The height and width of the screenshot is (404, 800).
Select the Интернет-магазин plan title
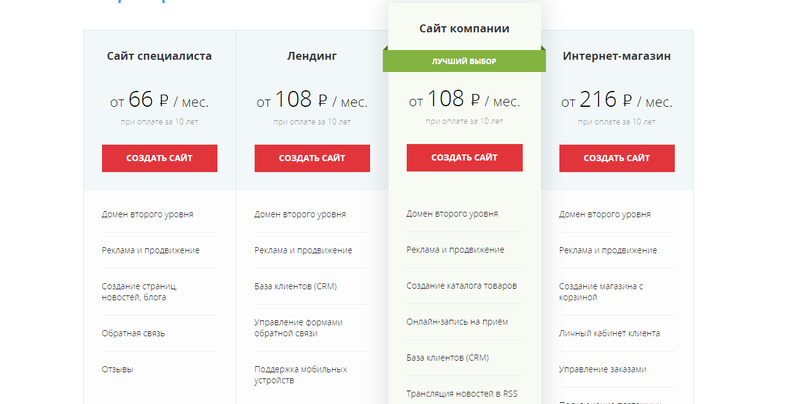[x=617, y=56]
